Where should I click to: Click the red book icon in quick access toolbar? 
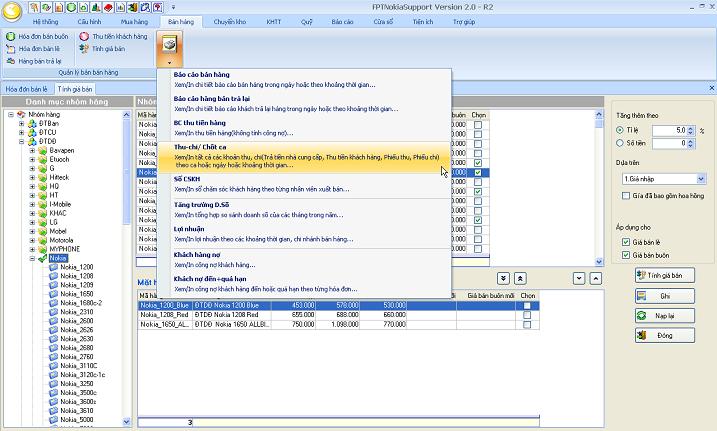coord(108,7)
